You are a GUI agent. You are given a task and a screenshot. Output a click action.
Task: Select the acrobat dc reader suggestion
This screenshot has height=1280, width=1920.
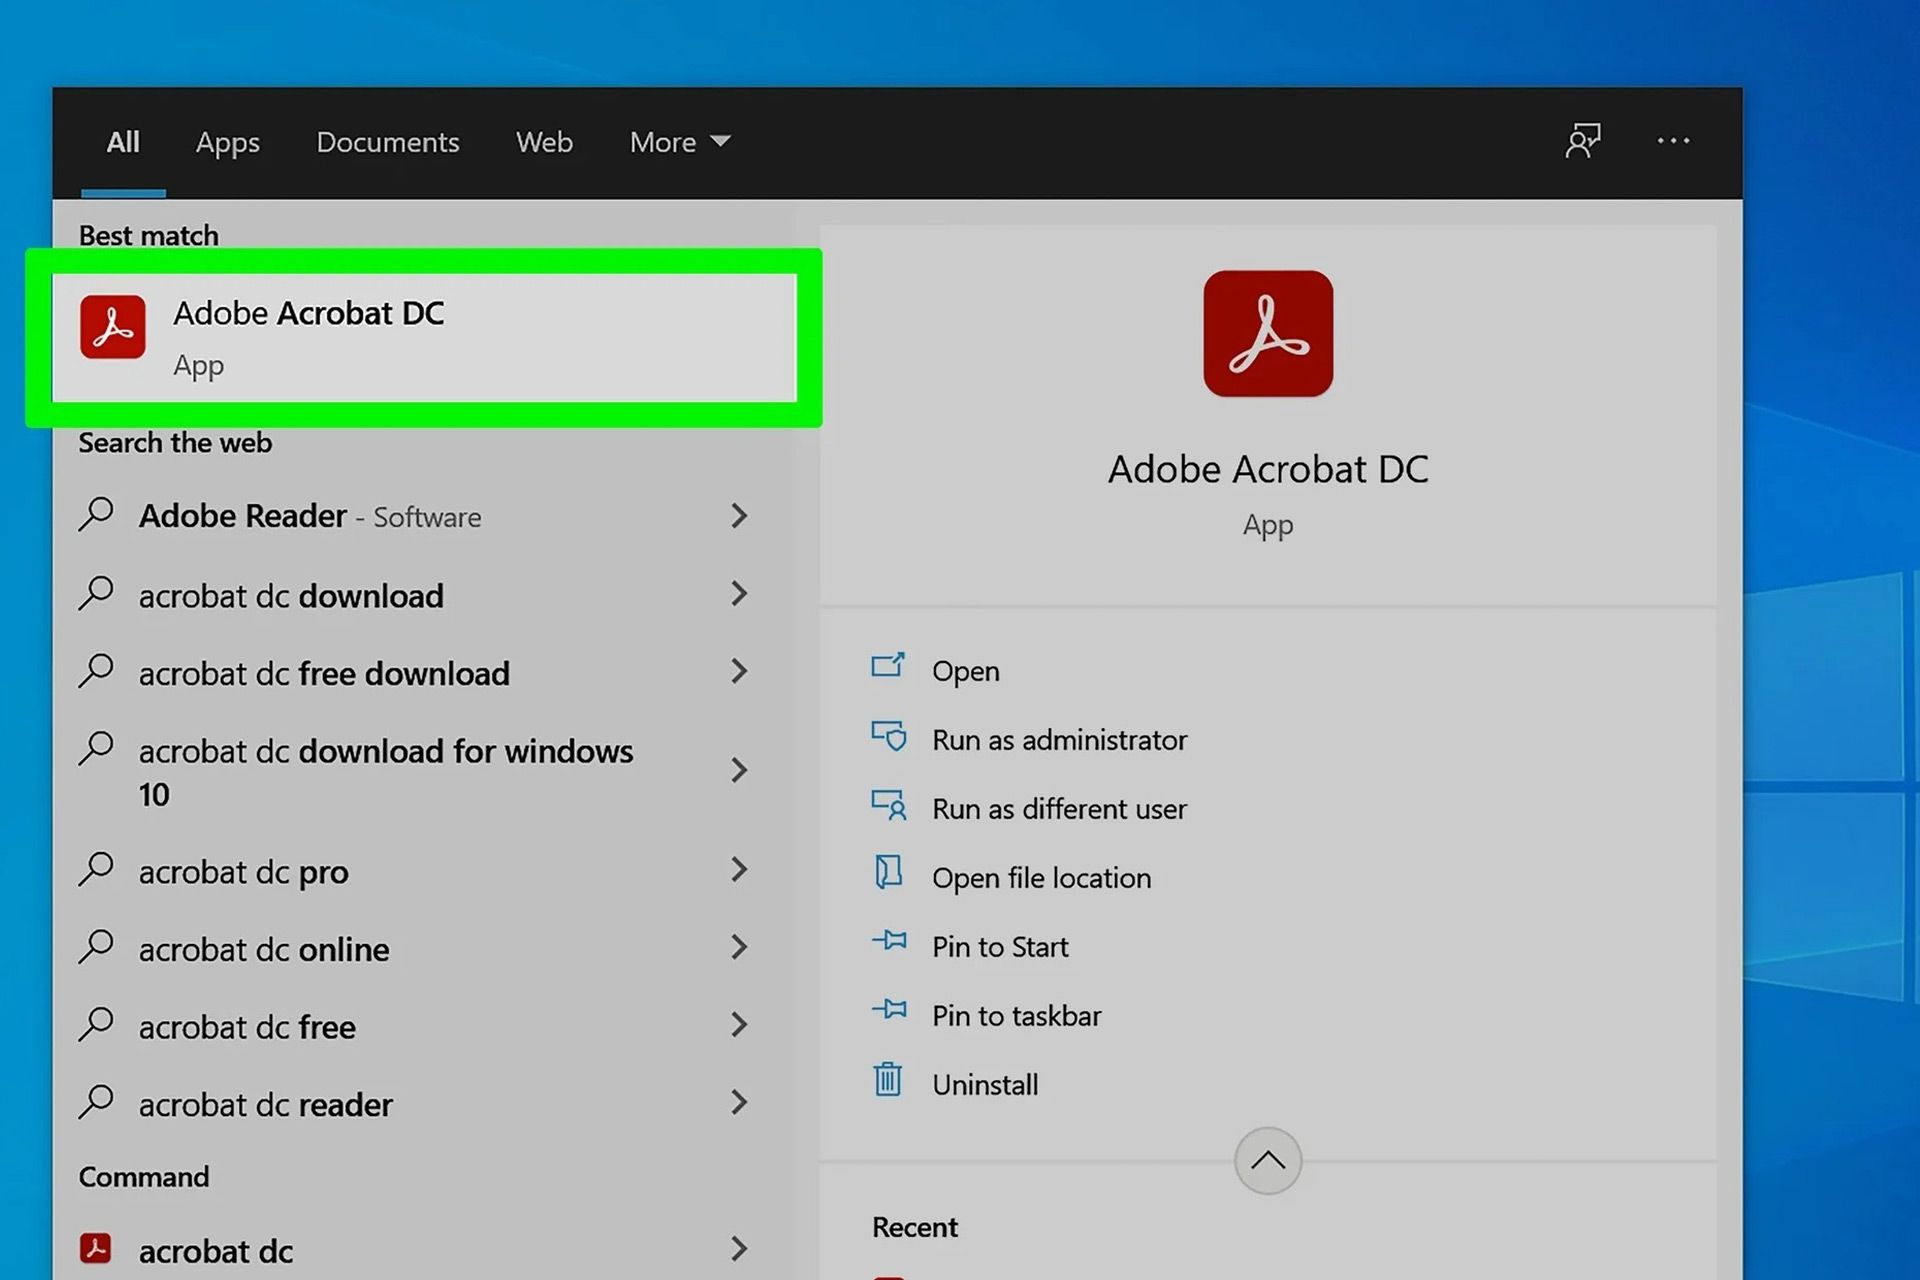(266, 1105)
